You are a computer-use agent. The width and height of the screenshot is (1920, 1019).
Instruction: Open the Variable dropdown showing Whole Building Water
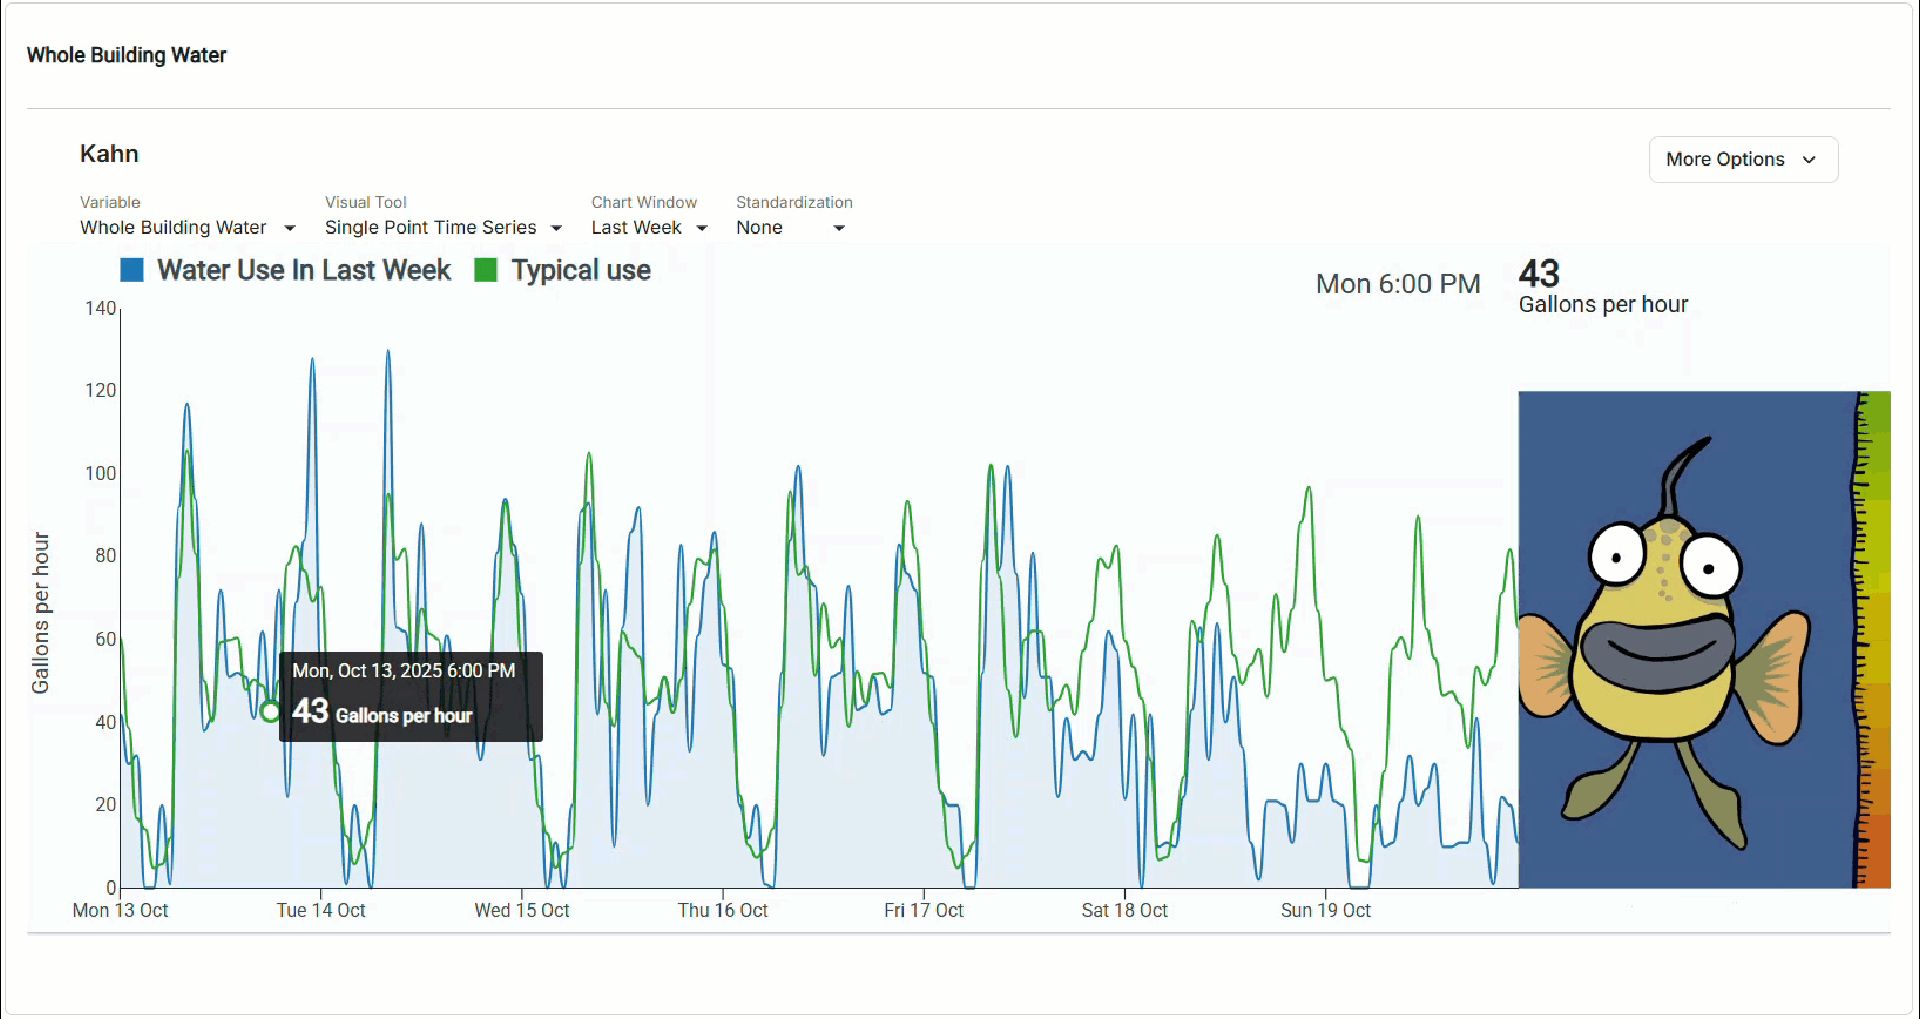pos(188,228)
